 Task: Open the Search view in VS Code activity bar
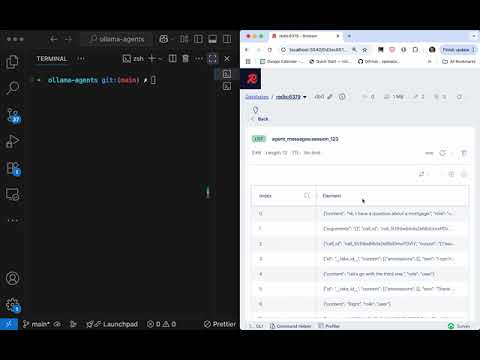(13, 88)
